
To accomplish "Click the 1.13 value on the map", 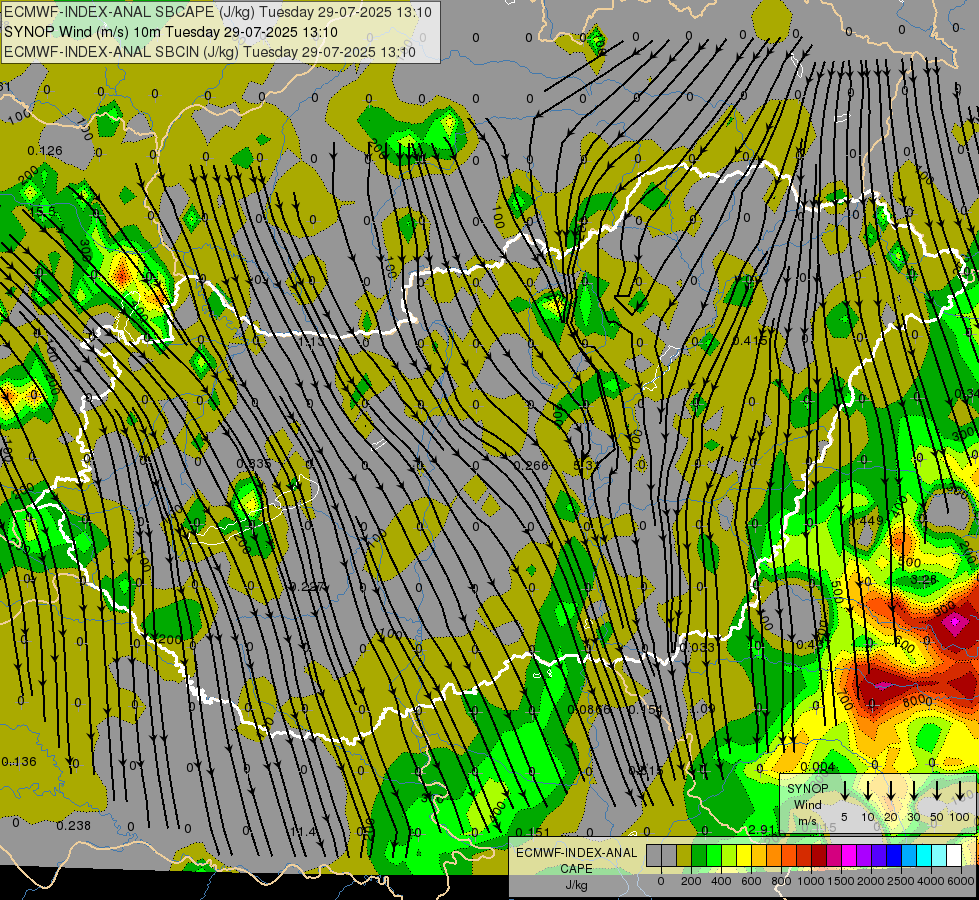I will (x=312, y=342).
